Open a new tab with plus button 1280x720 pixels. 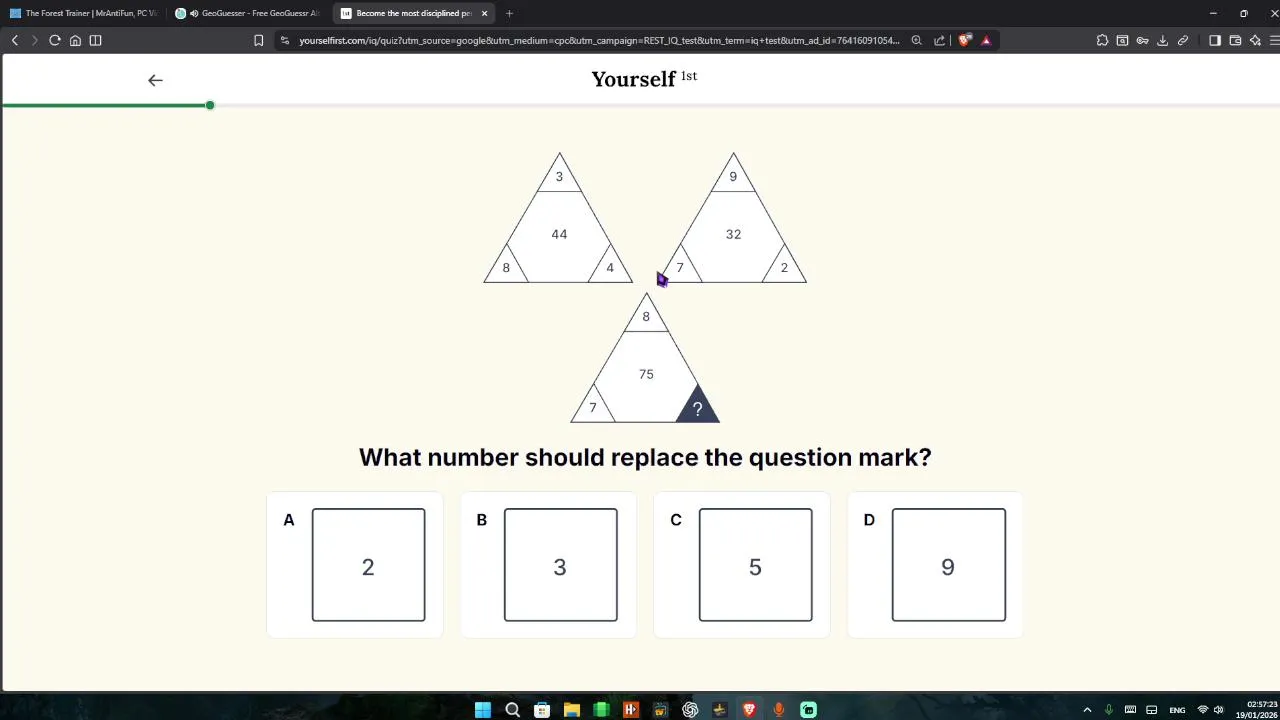click(509, 13)
